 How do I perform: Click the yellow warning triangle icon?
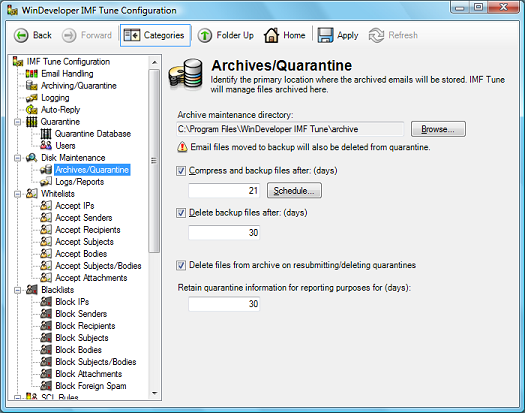click(x=182, y=147)
